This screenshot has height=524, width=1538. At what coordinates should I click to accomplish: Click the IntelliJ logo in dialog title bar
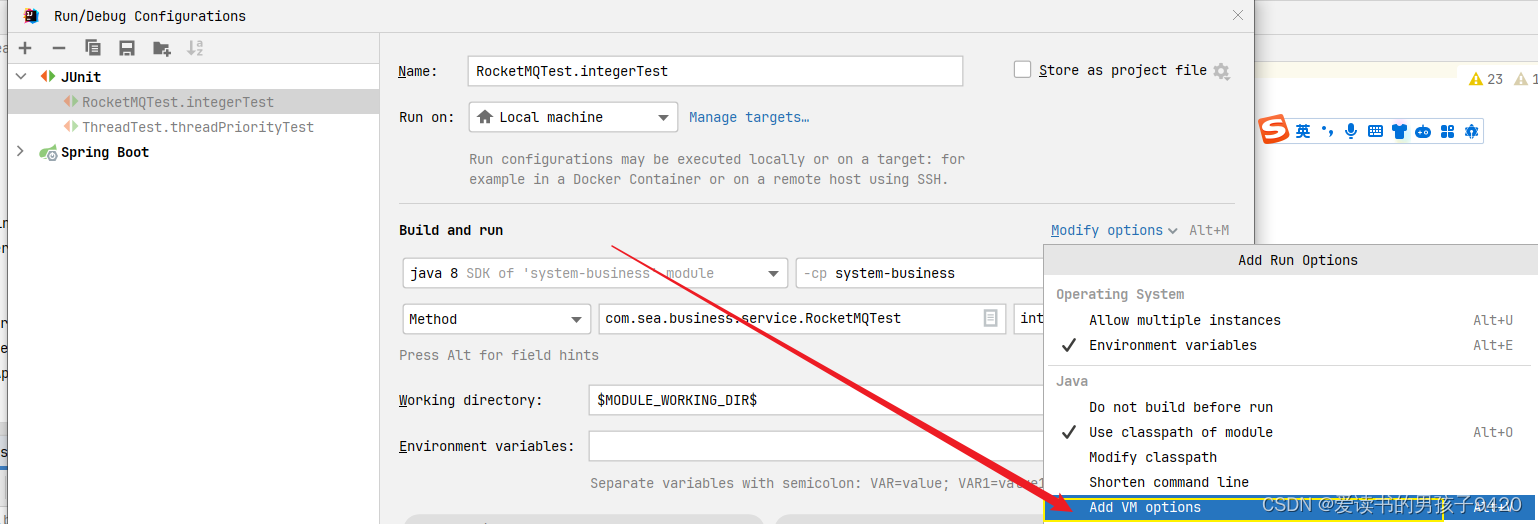31,15
